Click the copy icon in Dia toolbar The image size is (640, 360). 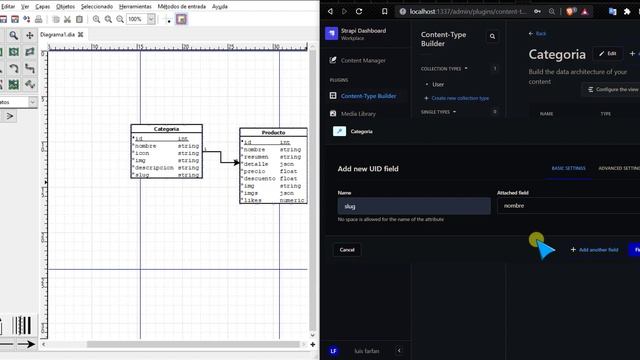pos(56,19)
